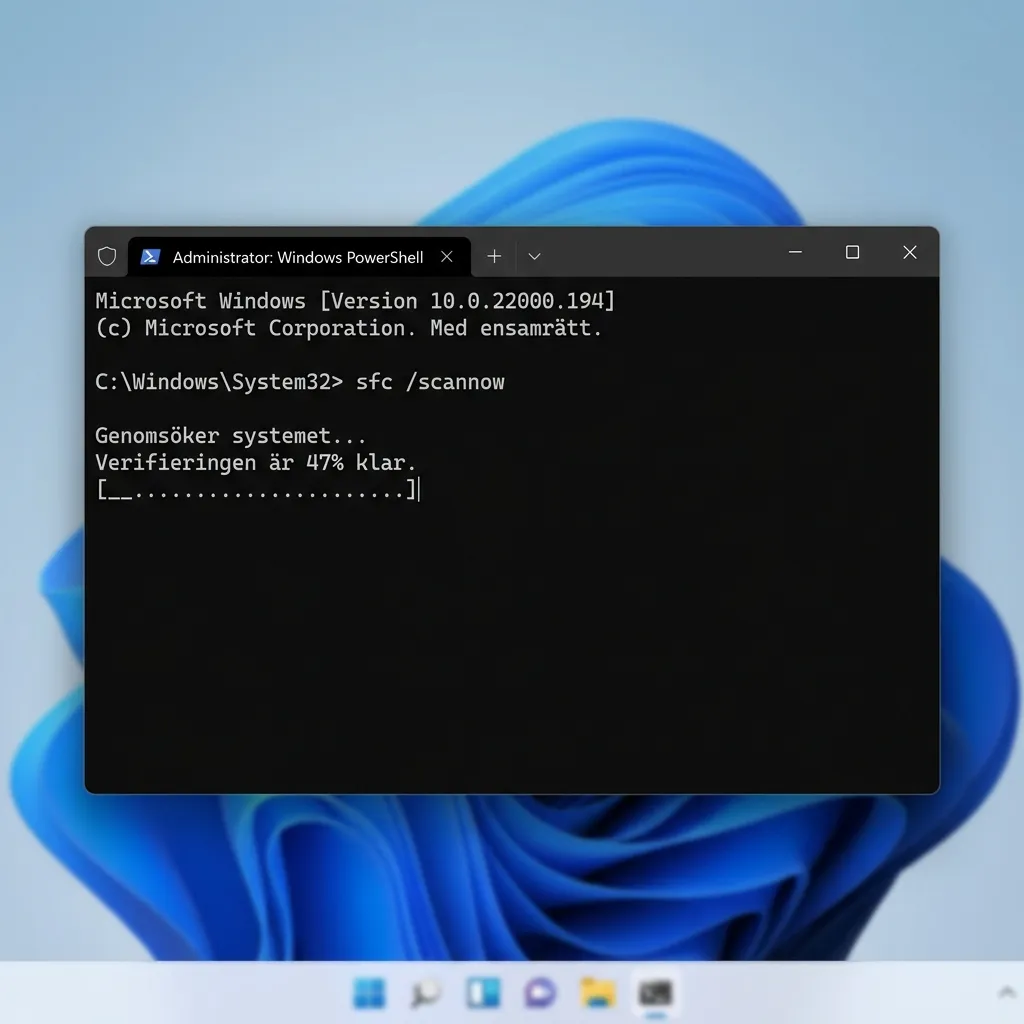Maximize the PowerShell terminal window
The image size is (1024, 1024).
click(852, 252)
